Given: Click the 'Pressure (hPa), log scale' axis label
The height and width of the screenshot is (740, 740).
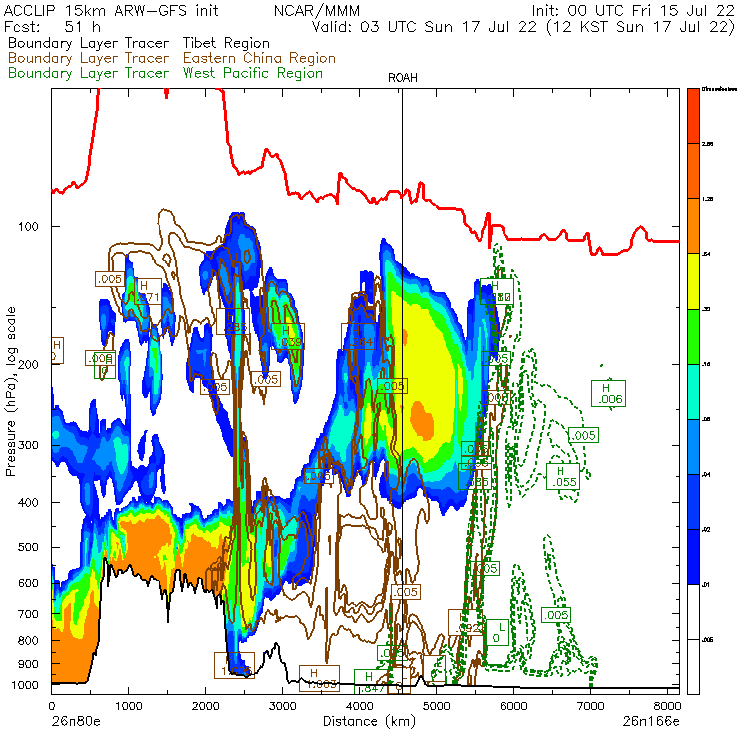Looking at the screenshot, I should click(10, 391).
